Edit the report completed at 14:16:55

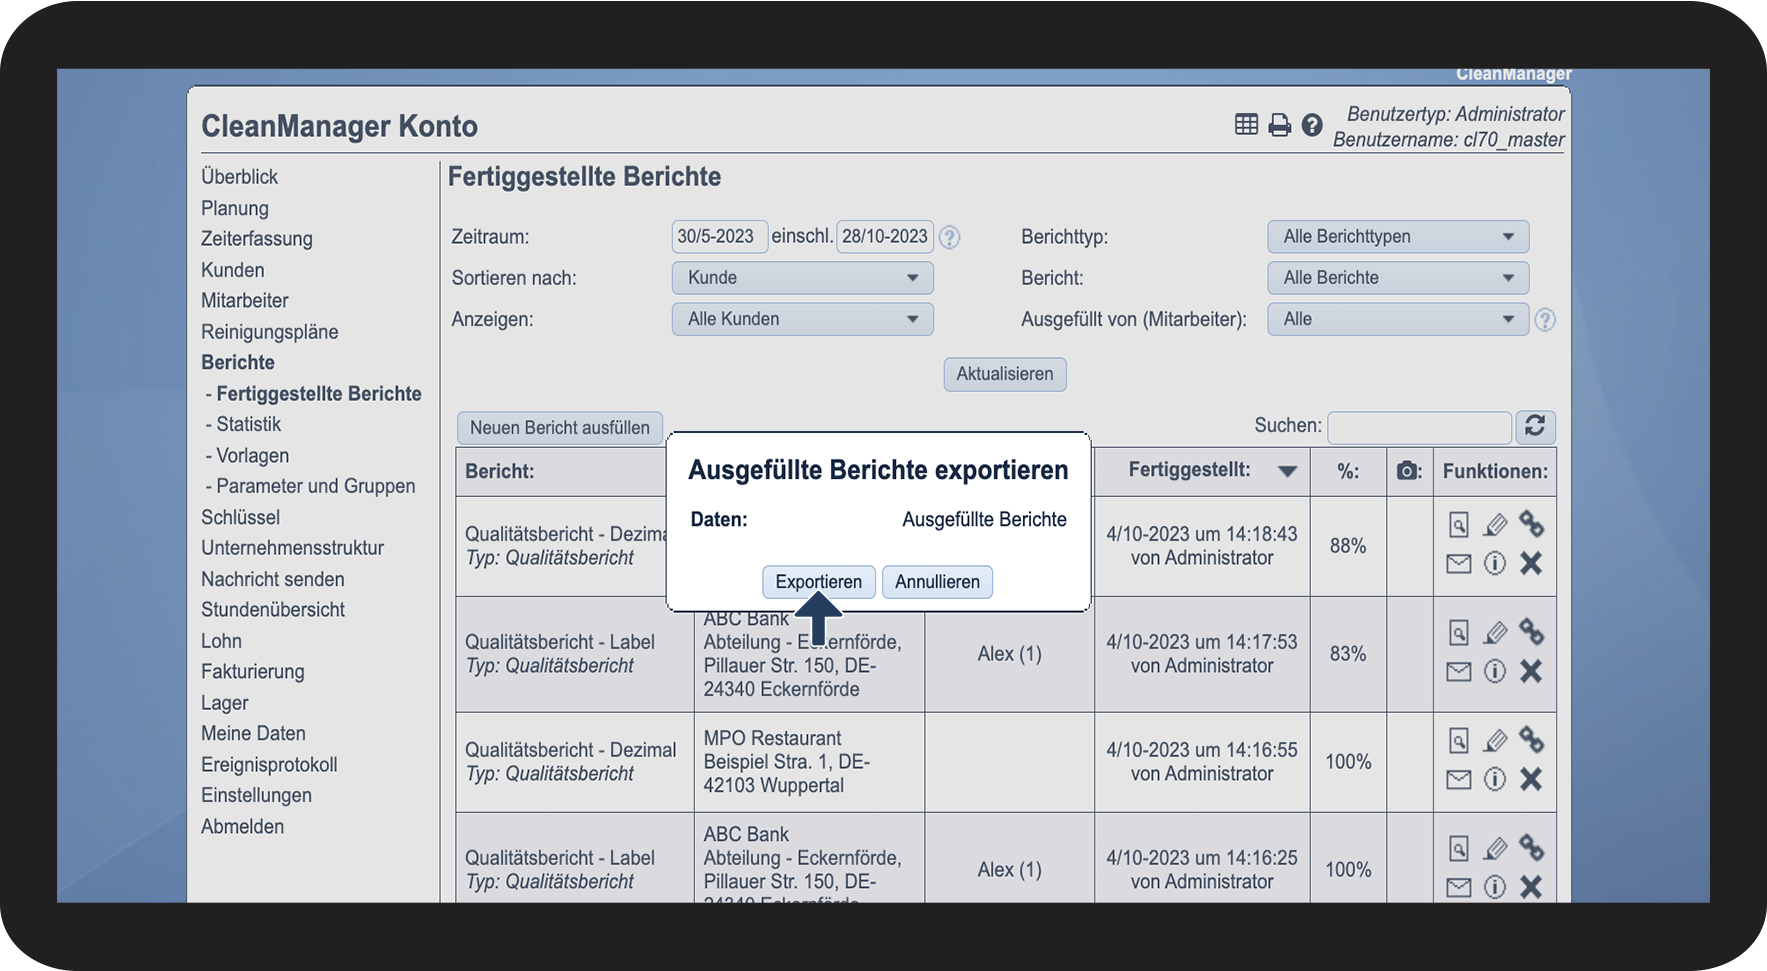[x=1495, y=740]
